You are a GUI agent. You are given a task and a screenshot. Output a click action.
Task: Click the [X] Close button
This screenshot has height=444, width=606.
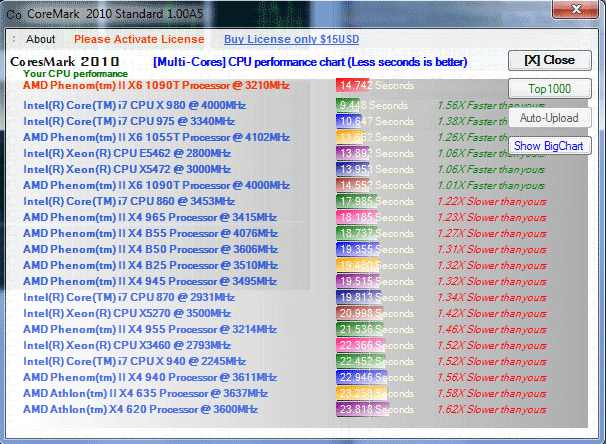[x=549, y=60]
